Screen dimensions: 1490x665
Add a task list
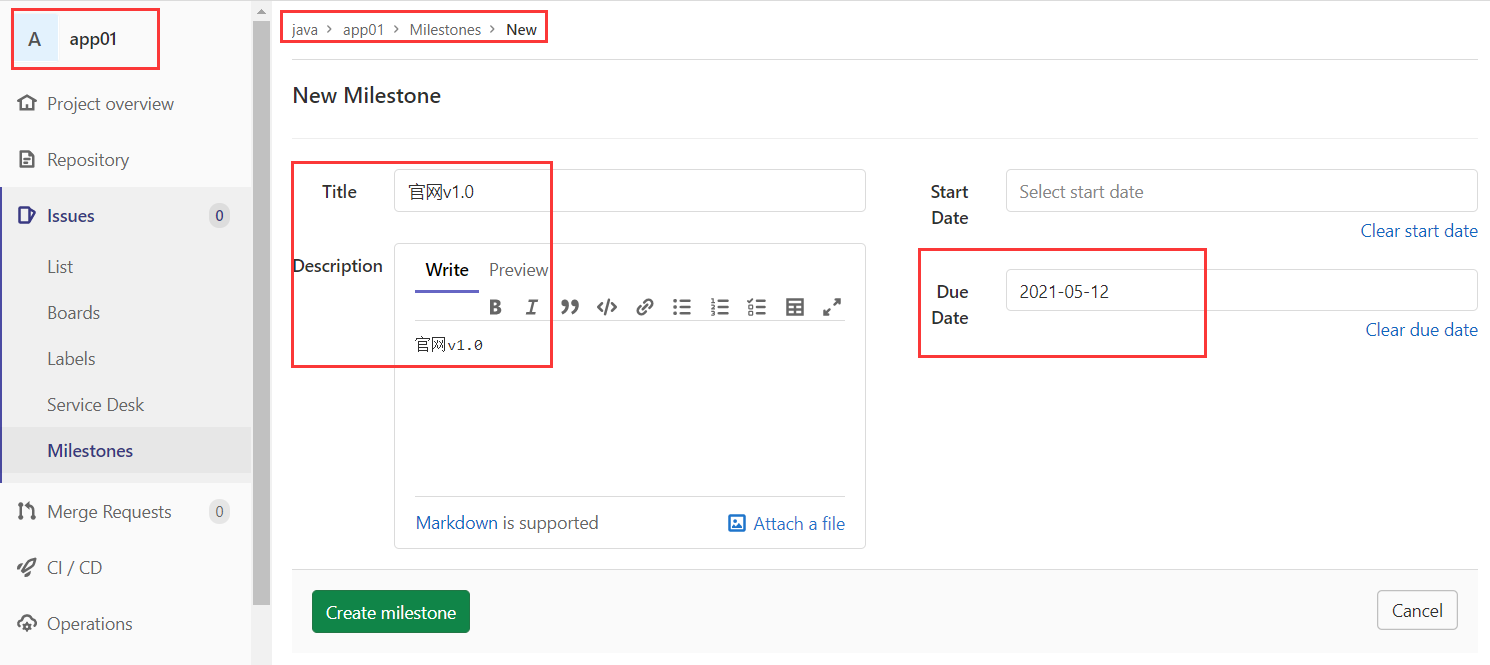tap(757, 307)
